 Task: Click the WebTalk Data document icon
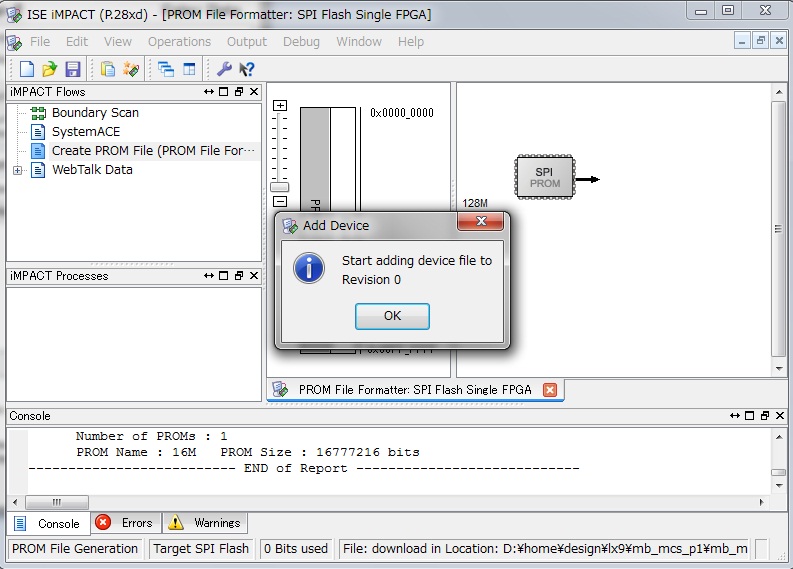(x=38, y=170)
